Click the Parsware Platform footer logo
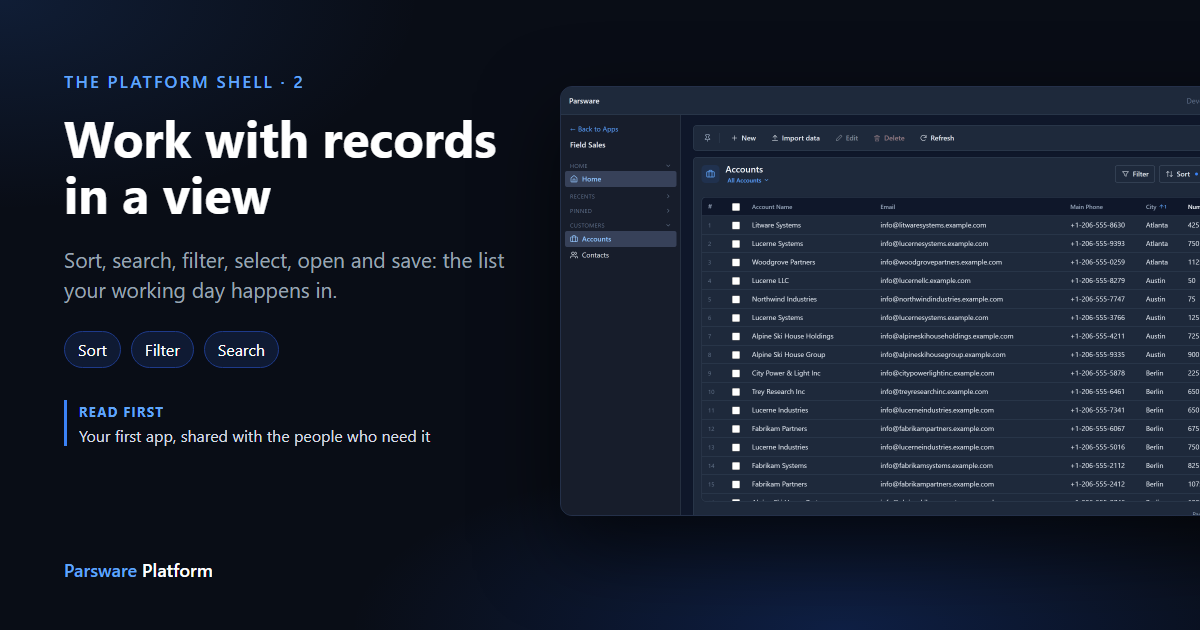The image size is (1200, 630). [x=138, y=571]
